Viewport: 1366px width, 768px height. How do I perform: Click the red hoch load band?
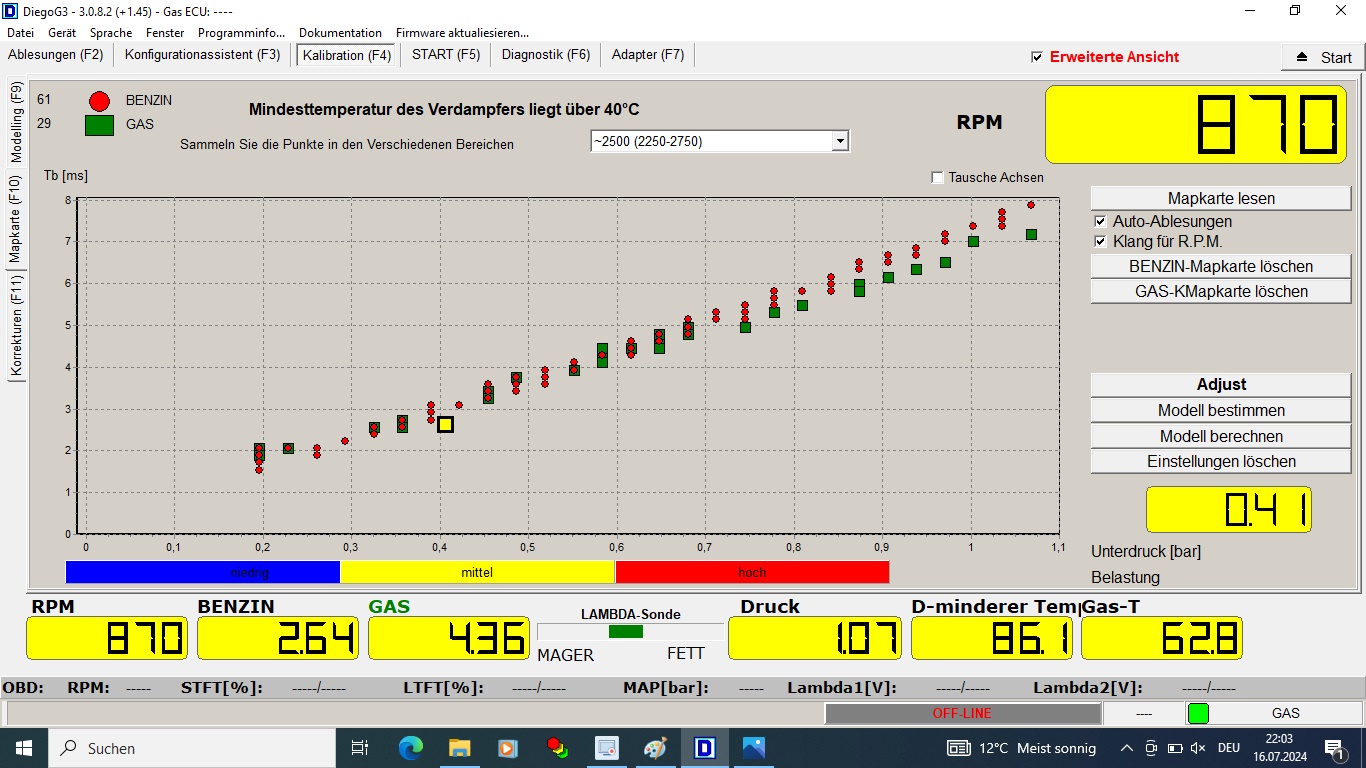click(752, 572)
